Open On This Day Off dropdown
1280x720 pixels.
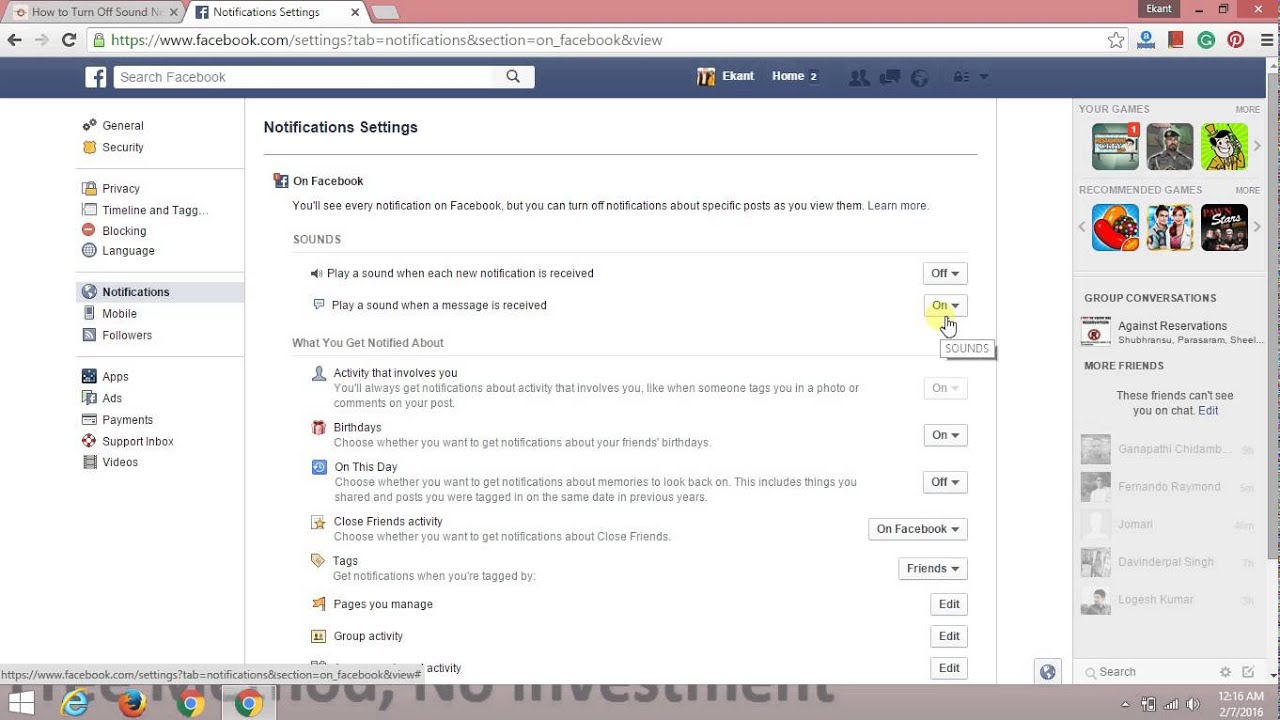[x=945, y=482]
